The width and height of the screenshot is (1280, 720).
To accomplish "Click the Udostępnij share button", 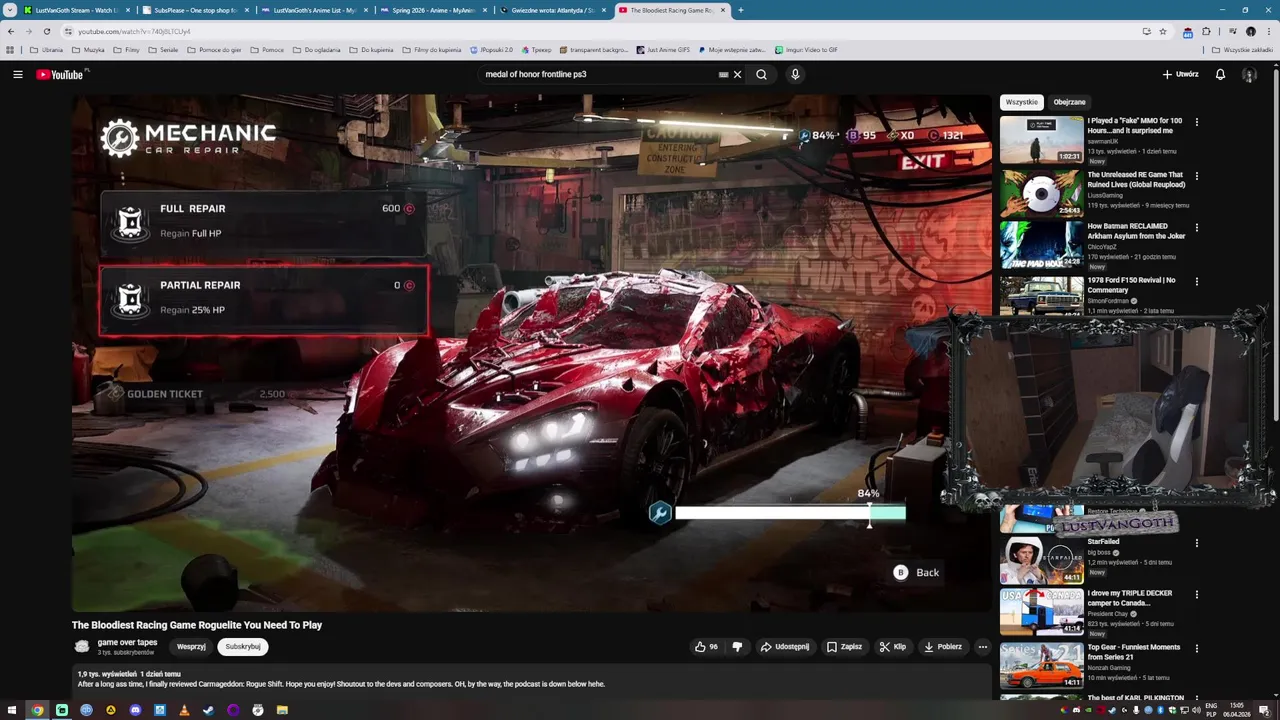I will (785, 647).
